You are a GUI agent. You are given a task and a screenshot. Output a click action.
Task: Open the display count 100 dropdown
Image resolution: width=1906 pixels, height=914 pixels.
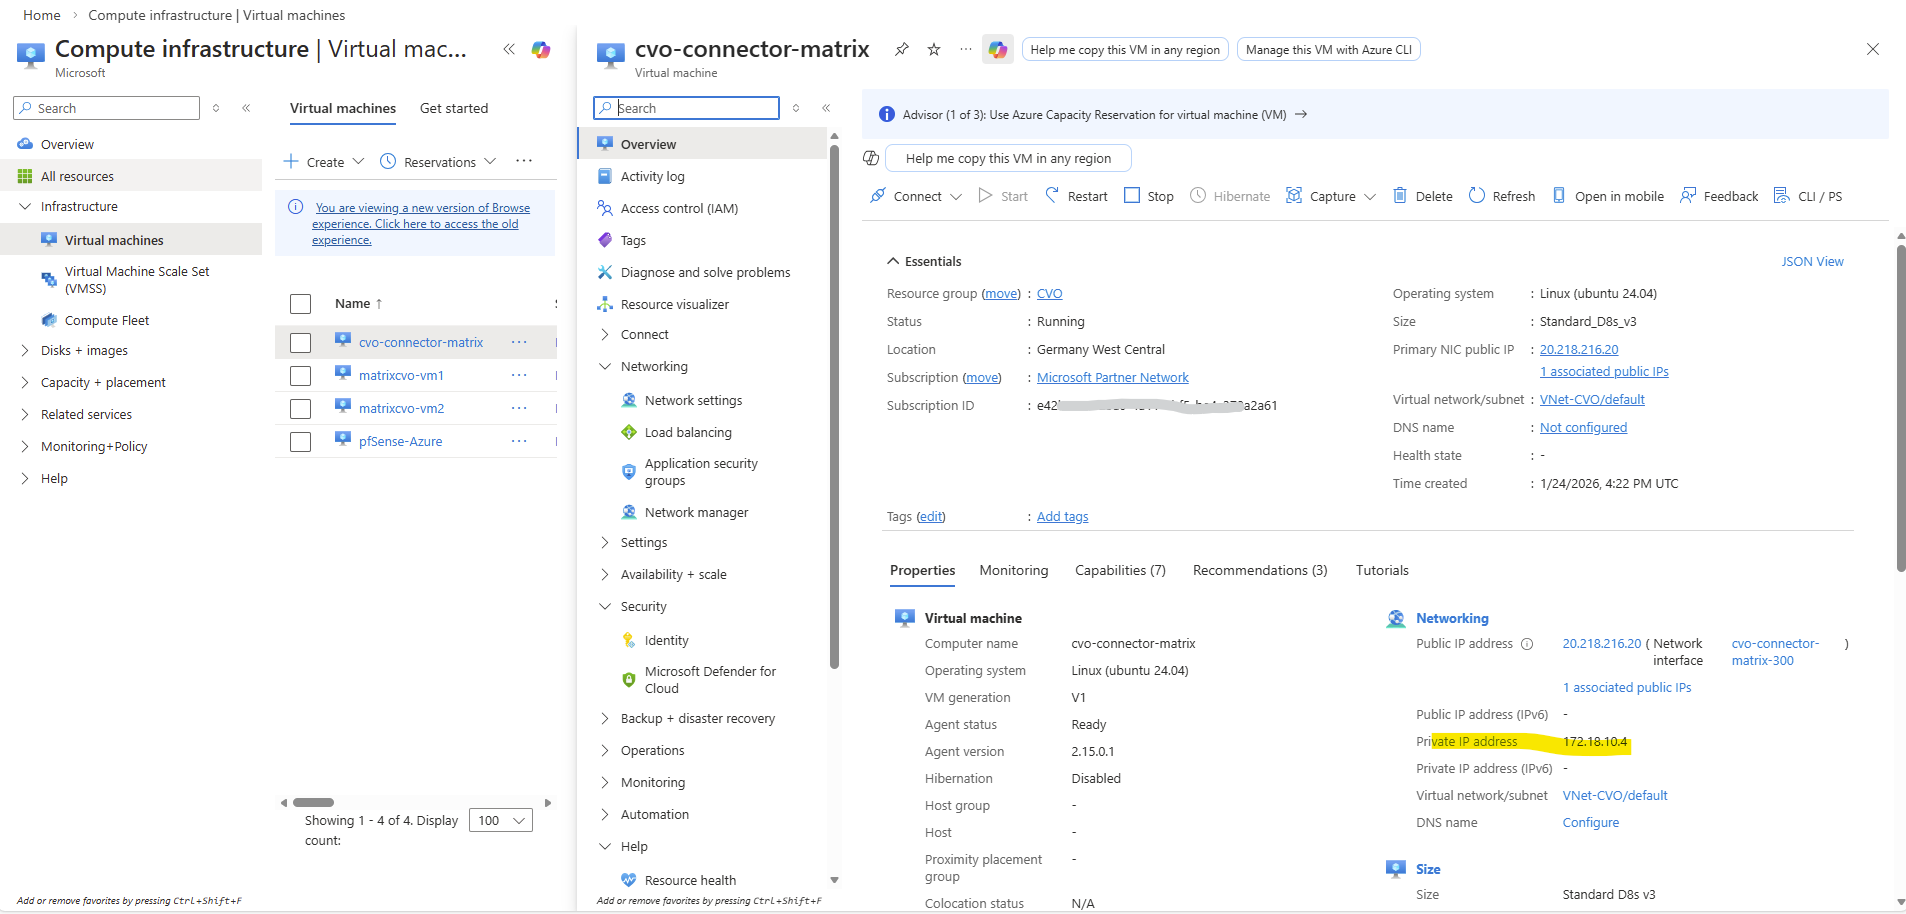click(501, 821)
